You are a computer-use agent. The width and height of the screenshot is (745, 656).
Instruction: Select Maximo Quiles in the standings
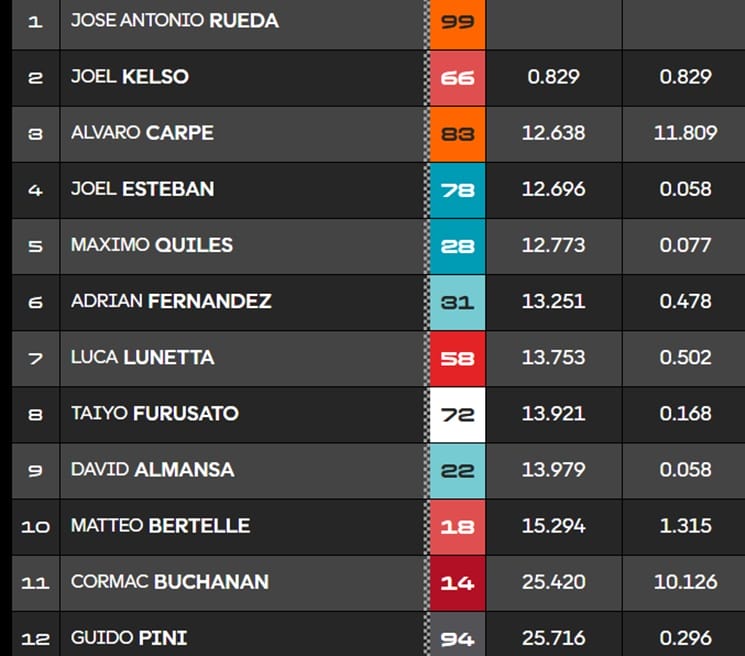[x=152, y=244]
